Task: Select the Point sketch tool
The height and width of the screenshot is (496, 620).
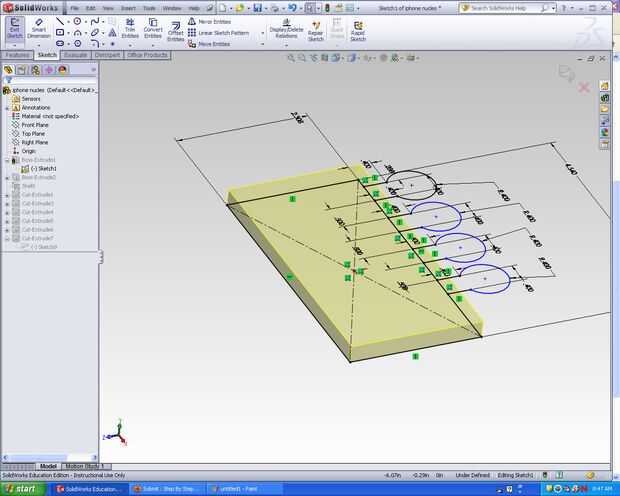Action: (113, 44)
